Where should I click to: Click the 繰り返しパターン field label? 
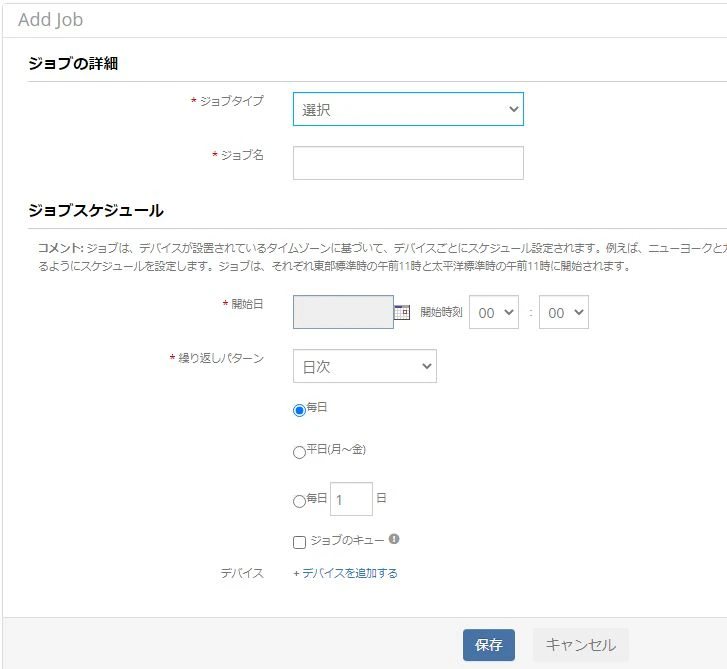tap(221, 358)
